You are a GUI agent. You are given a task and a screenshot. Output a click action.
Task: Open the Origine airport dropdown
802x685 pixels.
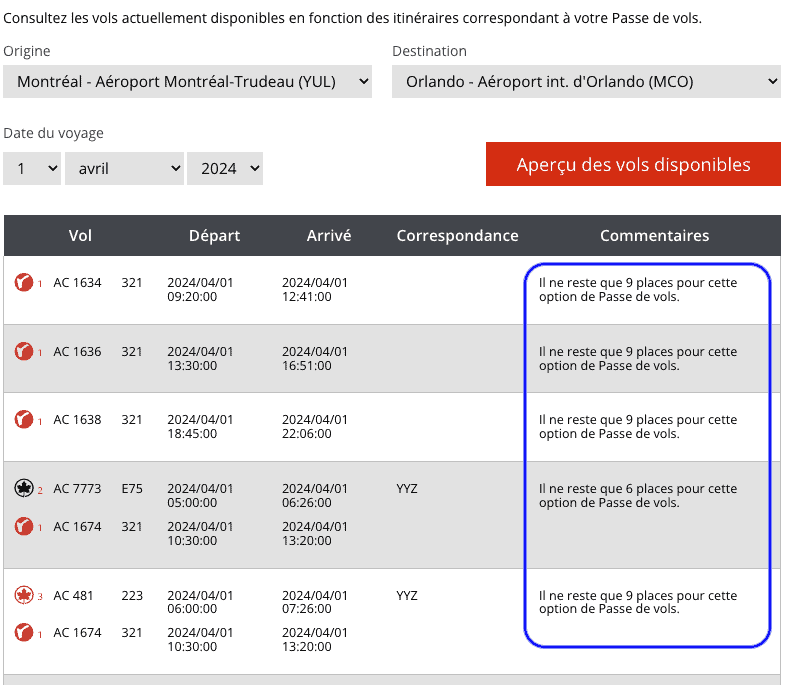coord(188,82)
